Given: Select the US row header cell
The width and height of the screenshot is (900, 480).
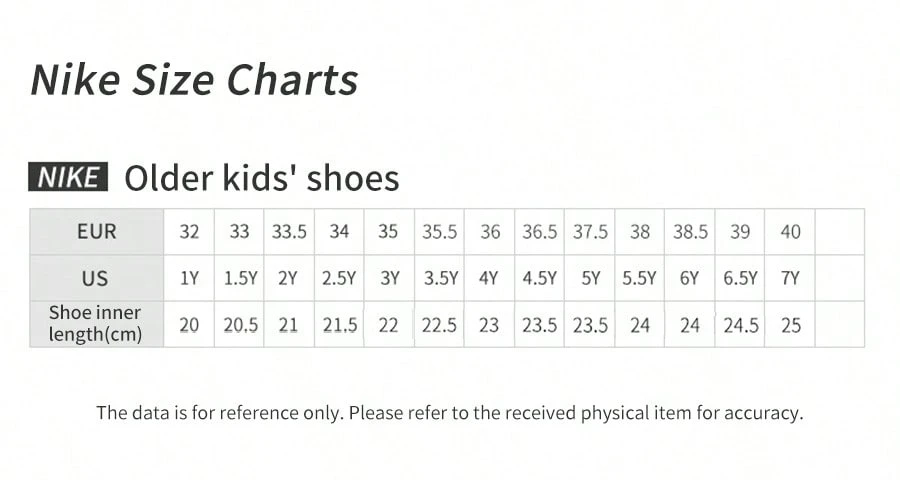Looking at the screenshot, I should (97, 278).
